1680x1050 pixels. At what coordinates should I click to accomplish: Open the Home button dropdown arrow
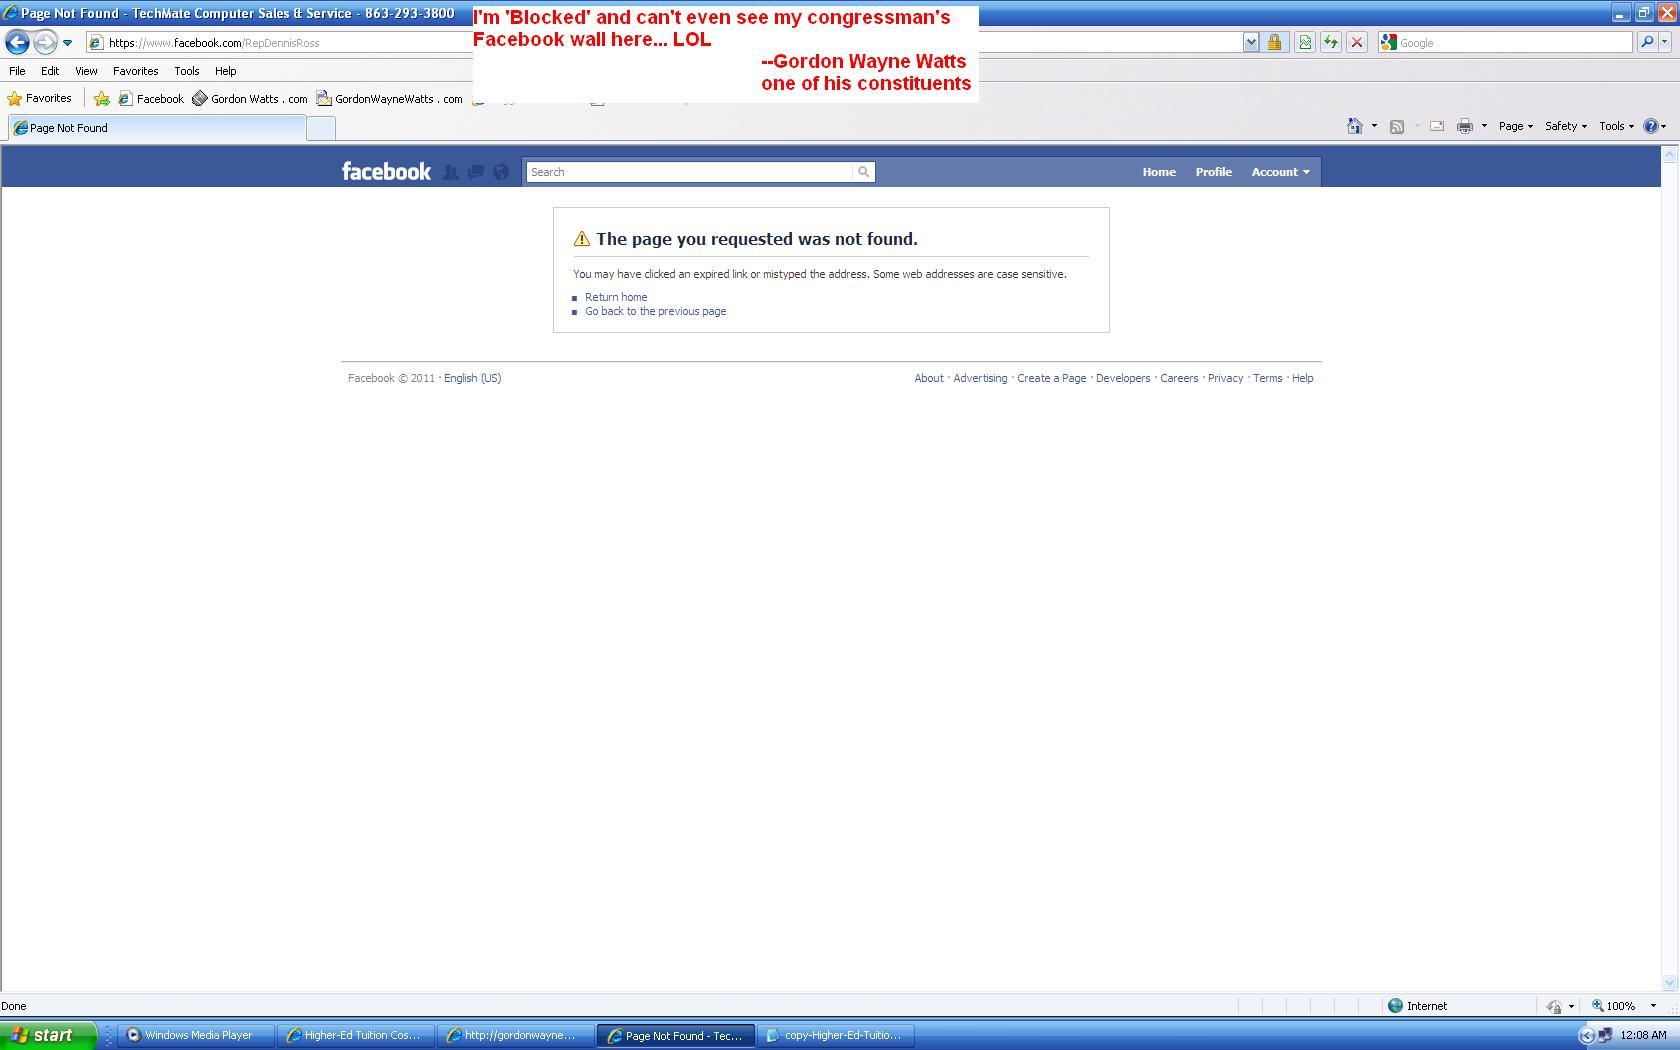pyautogui.click(x=1374, y=126)
